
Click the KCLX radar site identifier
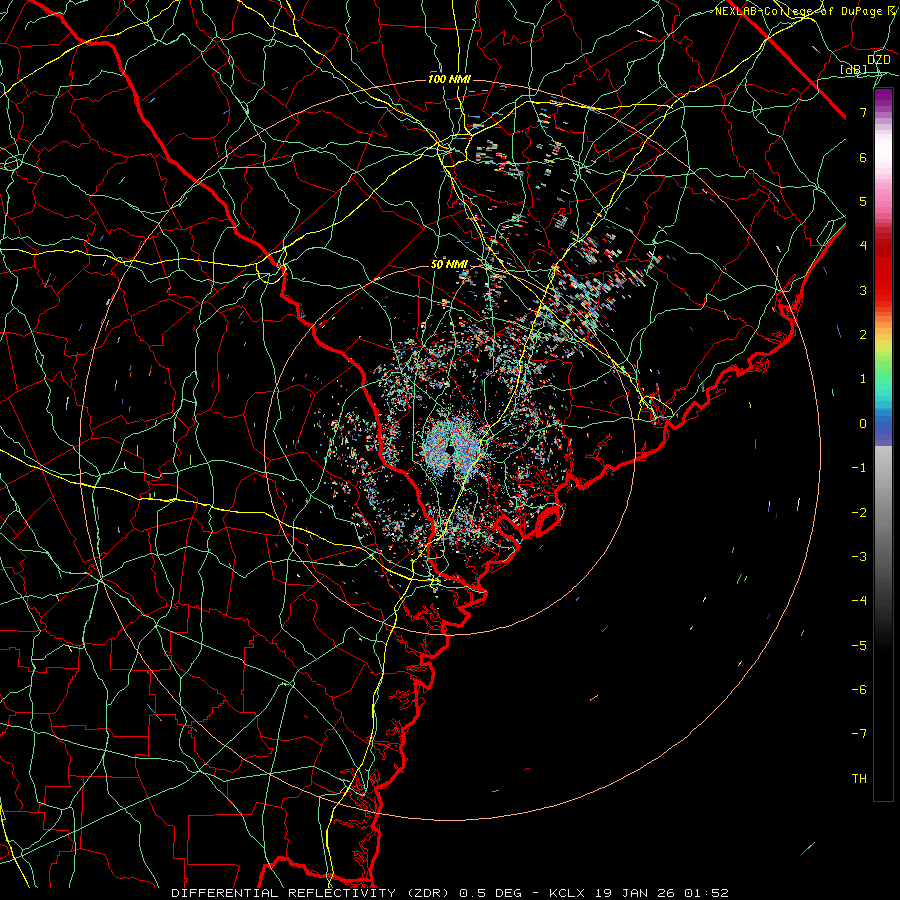coord(568,893)
